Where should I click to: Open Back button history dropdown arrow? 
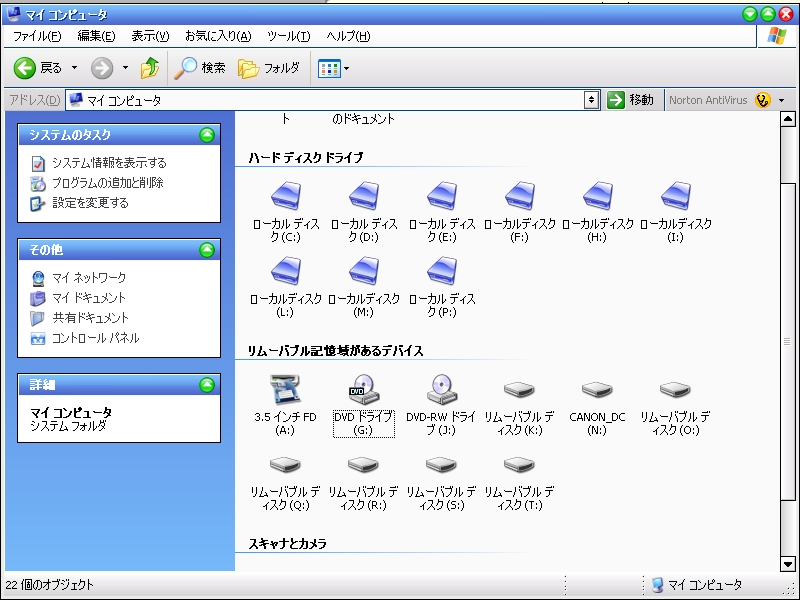click(74, 68)
